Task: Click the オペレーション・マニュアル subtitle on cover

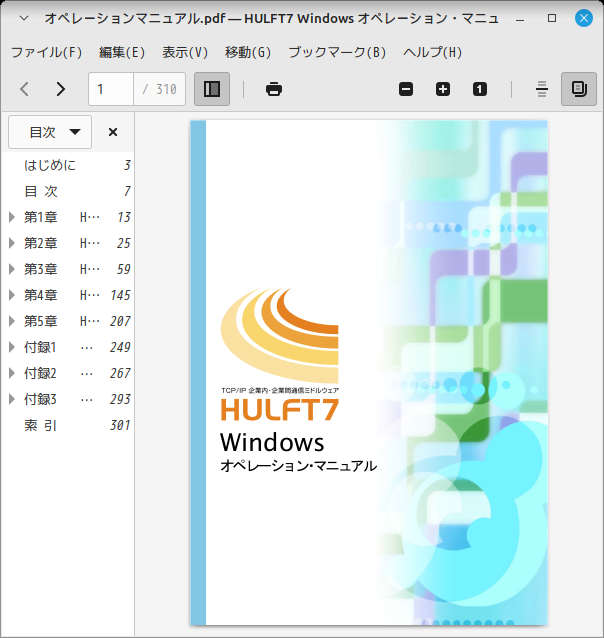Action: 298,466
